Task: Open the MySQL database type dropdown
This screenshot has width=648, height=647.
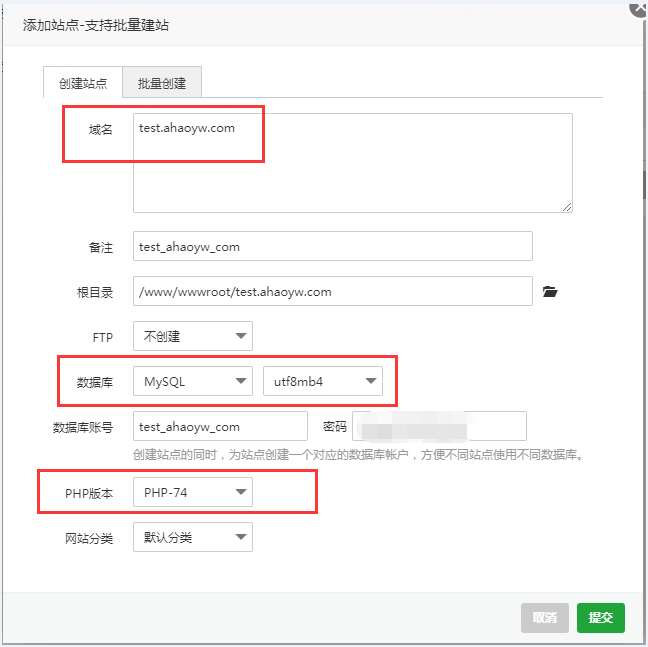Action: (x=193, y=381)
